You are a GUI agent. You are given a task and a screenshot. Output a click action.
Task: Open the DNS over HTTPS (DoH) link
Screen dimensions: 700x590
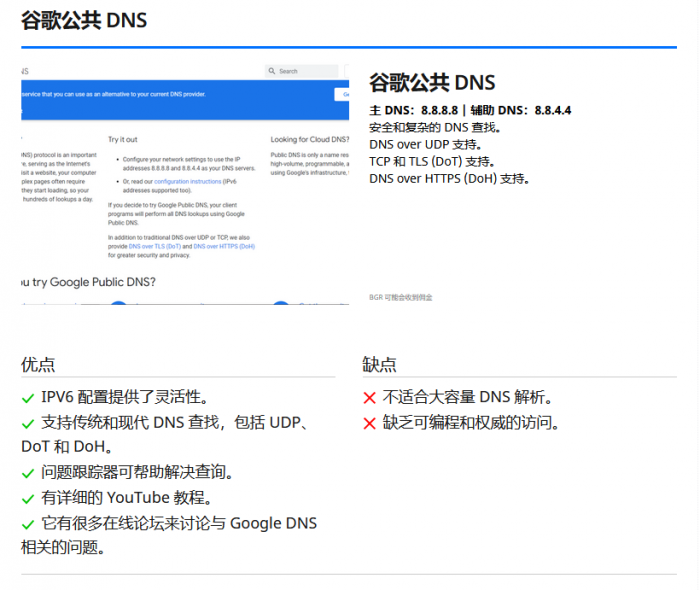point(224,245)
